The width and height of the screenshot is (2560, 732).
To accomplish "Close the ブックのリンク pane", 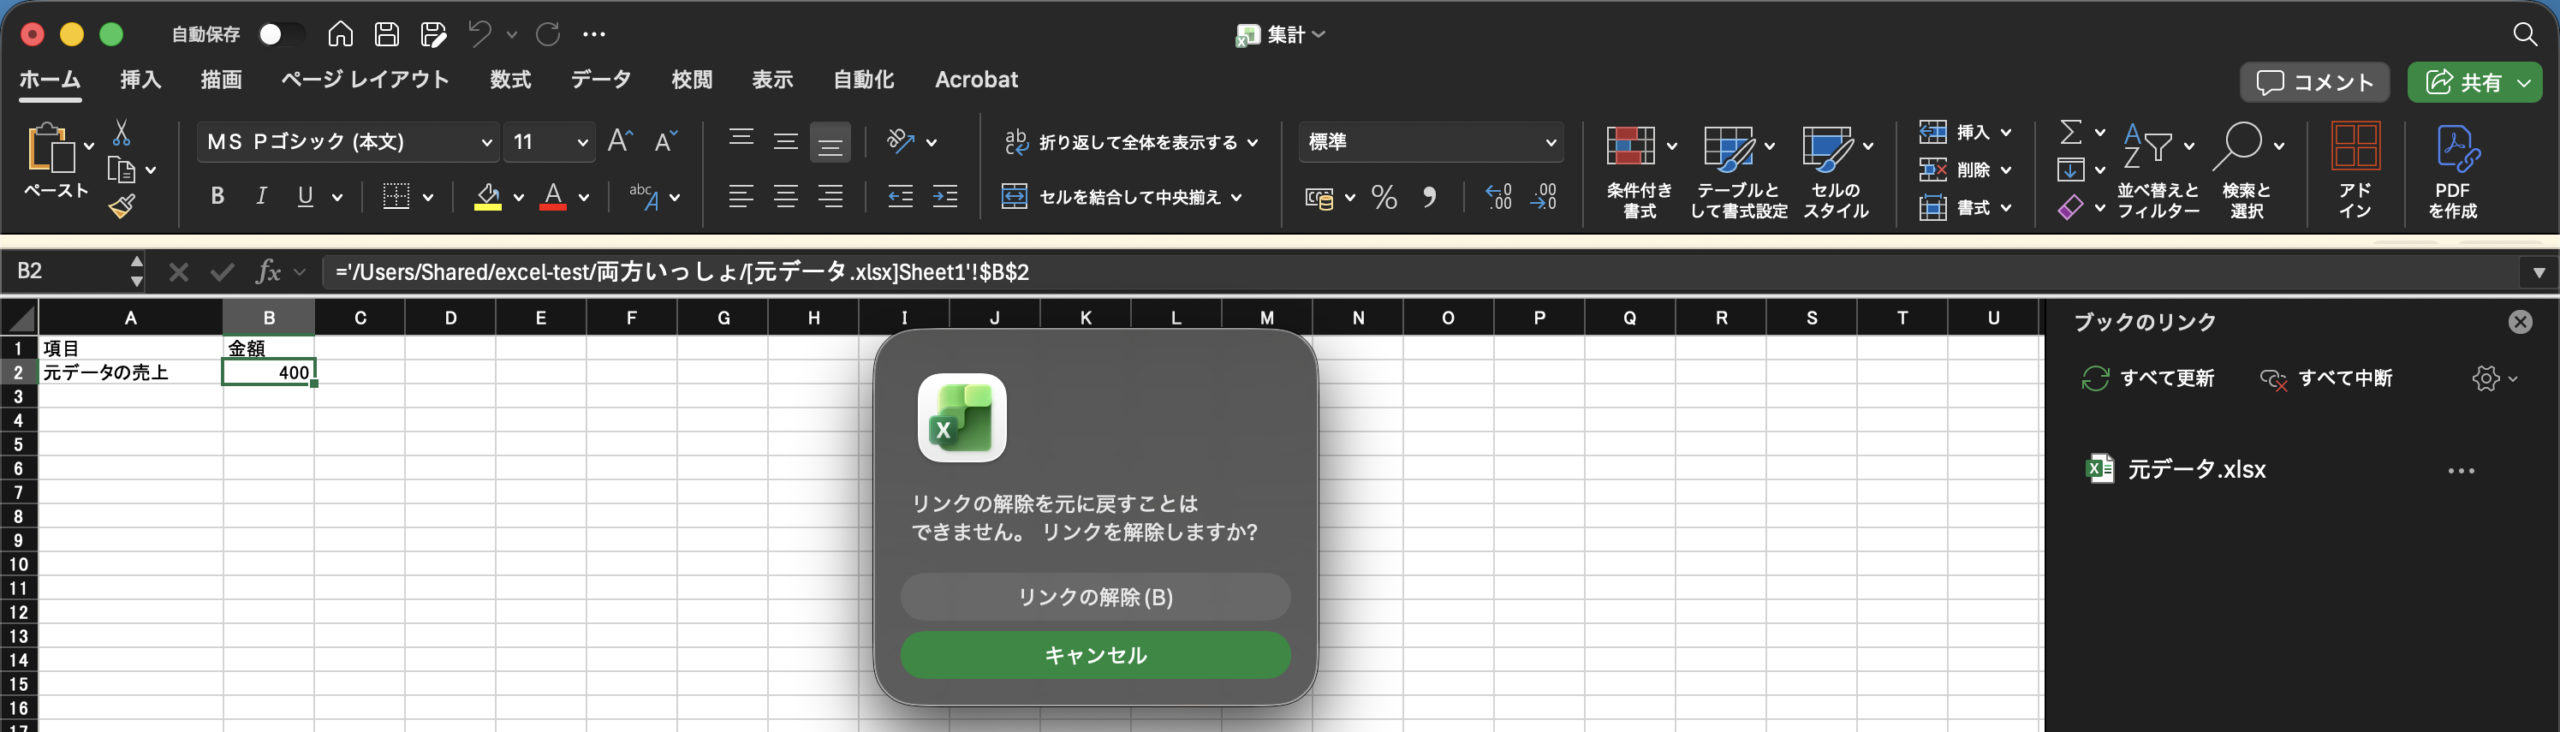I will click(x=2520, y=322).
